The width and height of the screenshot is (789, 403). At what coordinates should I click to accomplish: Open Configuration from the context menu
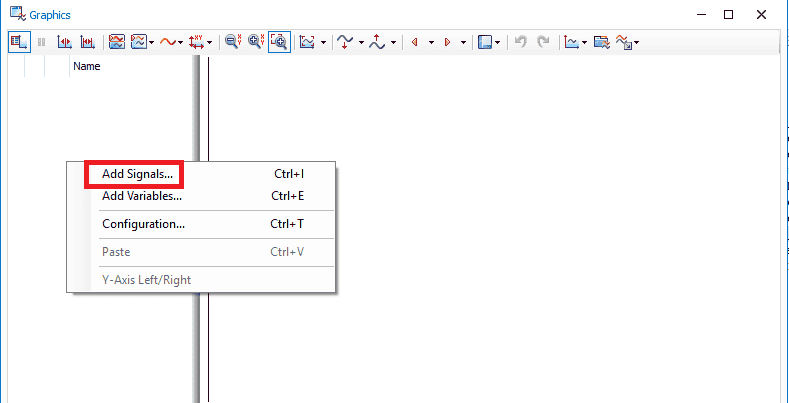pos(143,224)
